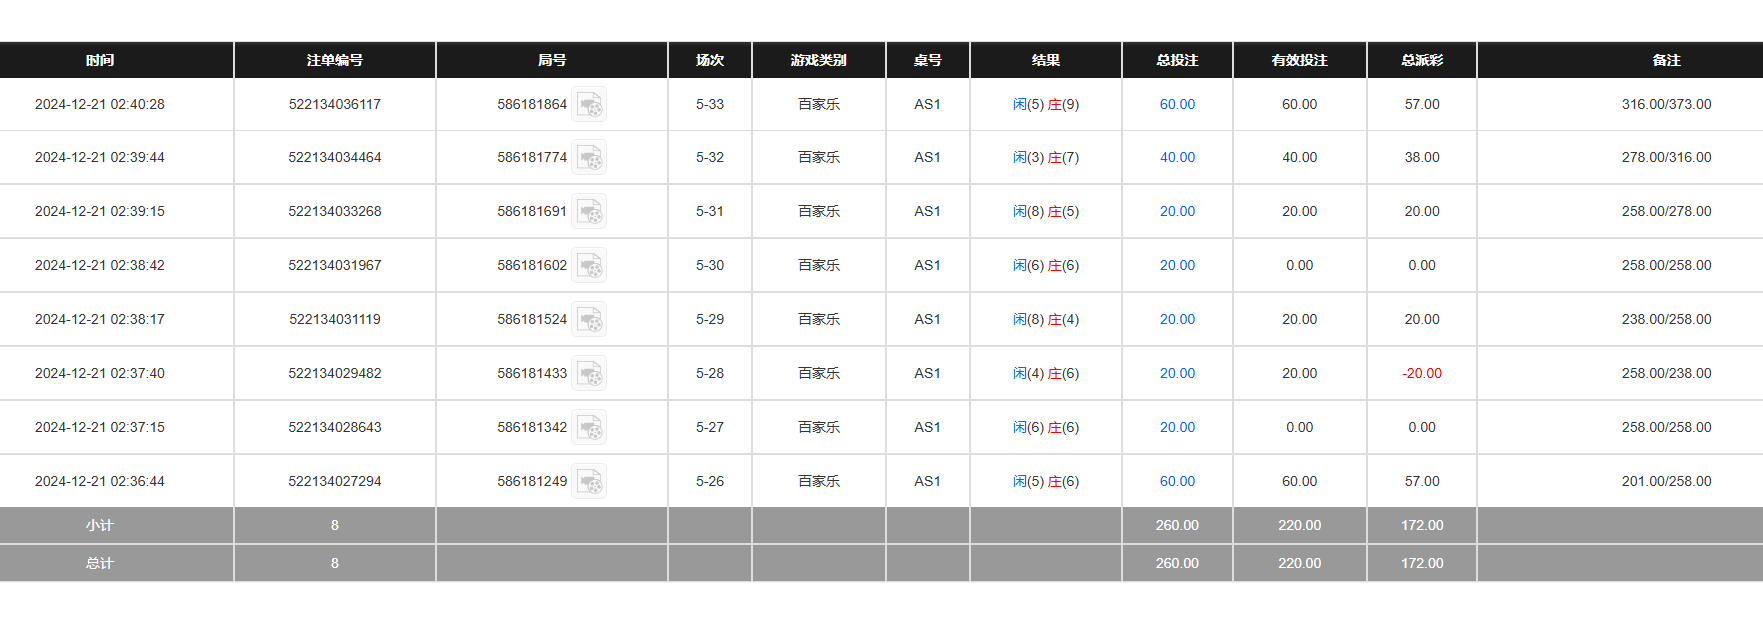Open blue 60.00 total bet for session 5-26
This screenshot has width=1763, height=628.
[1177, 481]
